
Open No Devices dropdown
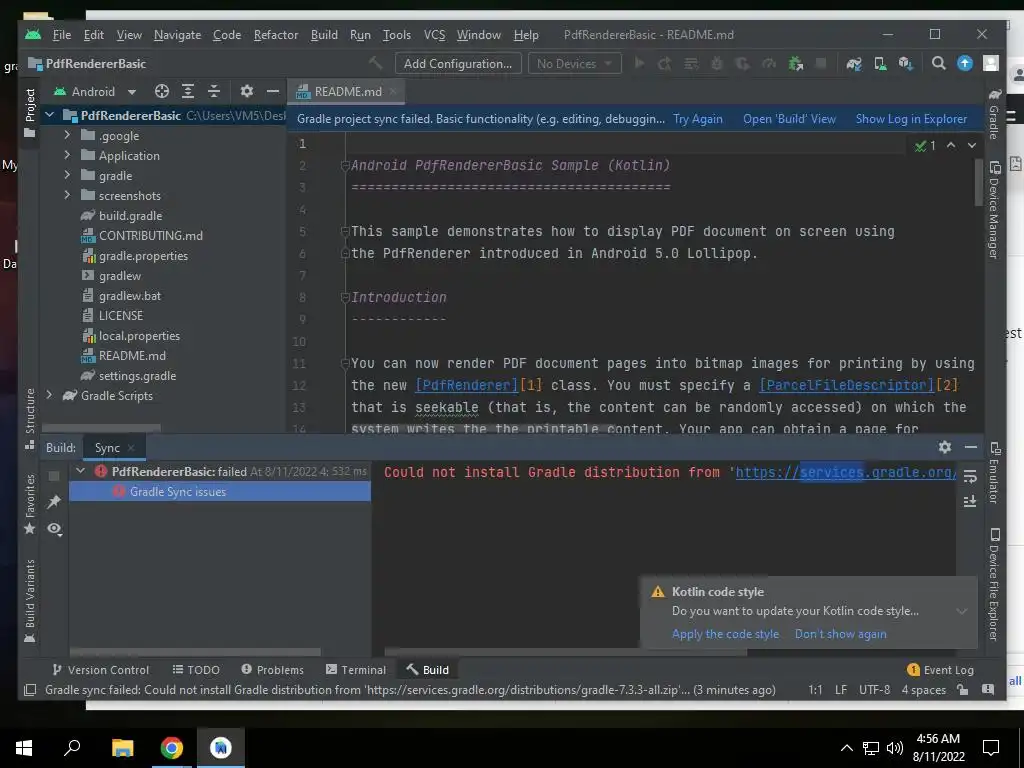click(x=574, y=63)
